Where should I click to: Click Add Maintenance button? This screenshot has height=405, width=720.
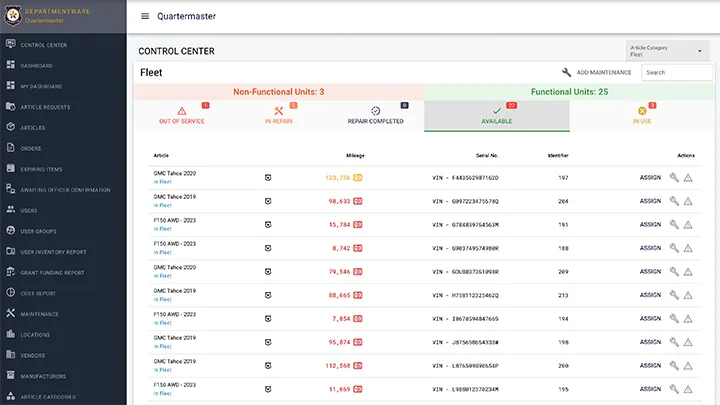pos(596,73)
